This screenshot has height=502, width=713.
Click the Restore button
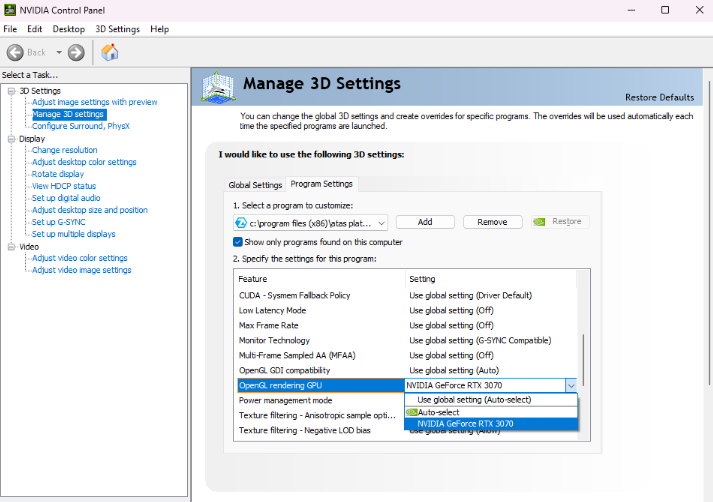click(560, 221)
